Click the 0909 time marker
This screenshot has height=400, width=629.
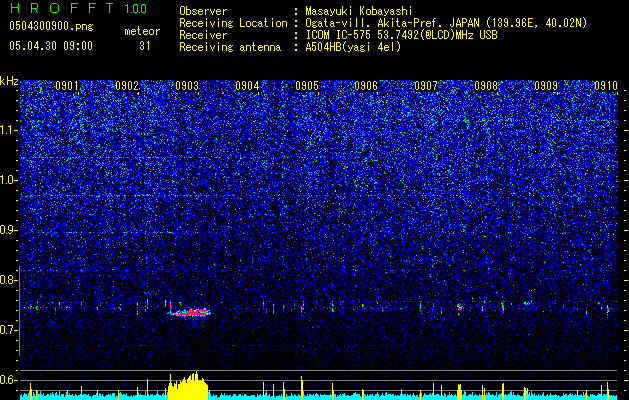point(546,86)
